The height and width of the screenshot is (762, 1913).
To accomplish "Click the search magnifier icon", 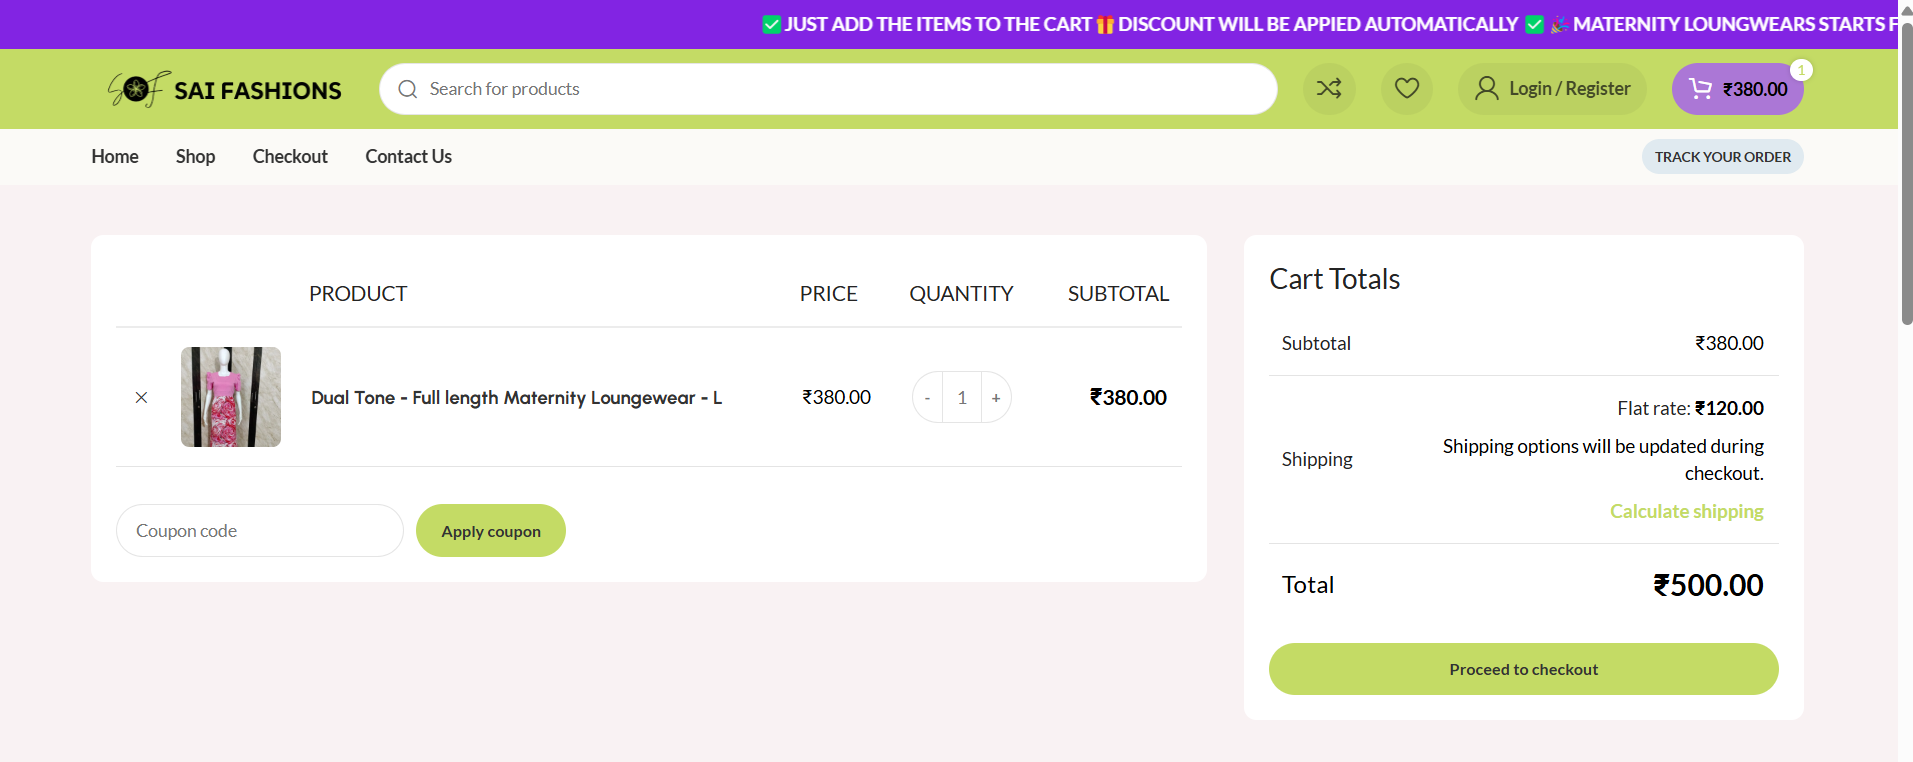I will click(x=407, y=89).
